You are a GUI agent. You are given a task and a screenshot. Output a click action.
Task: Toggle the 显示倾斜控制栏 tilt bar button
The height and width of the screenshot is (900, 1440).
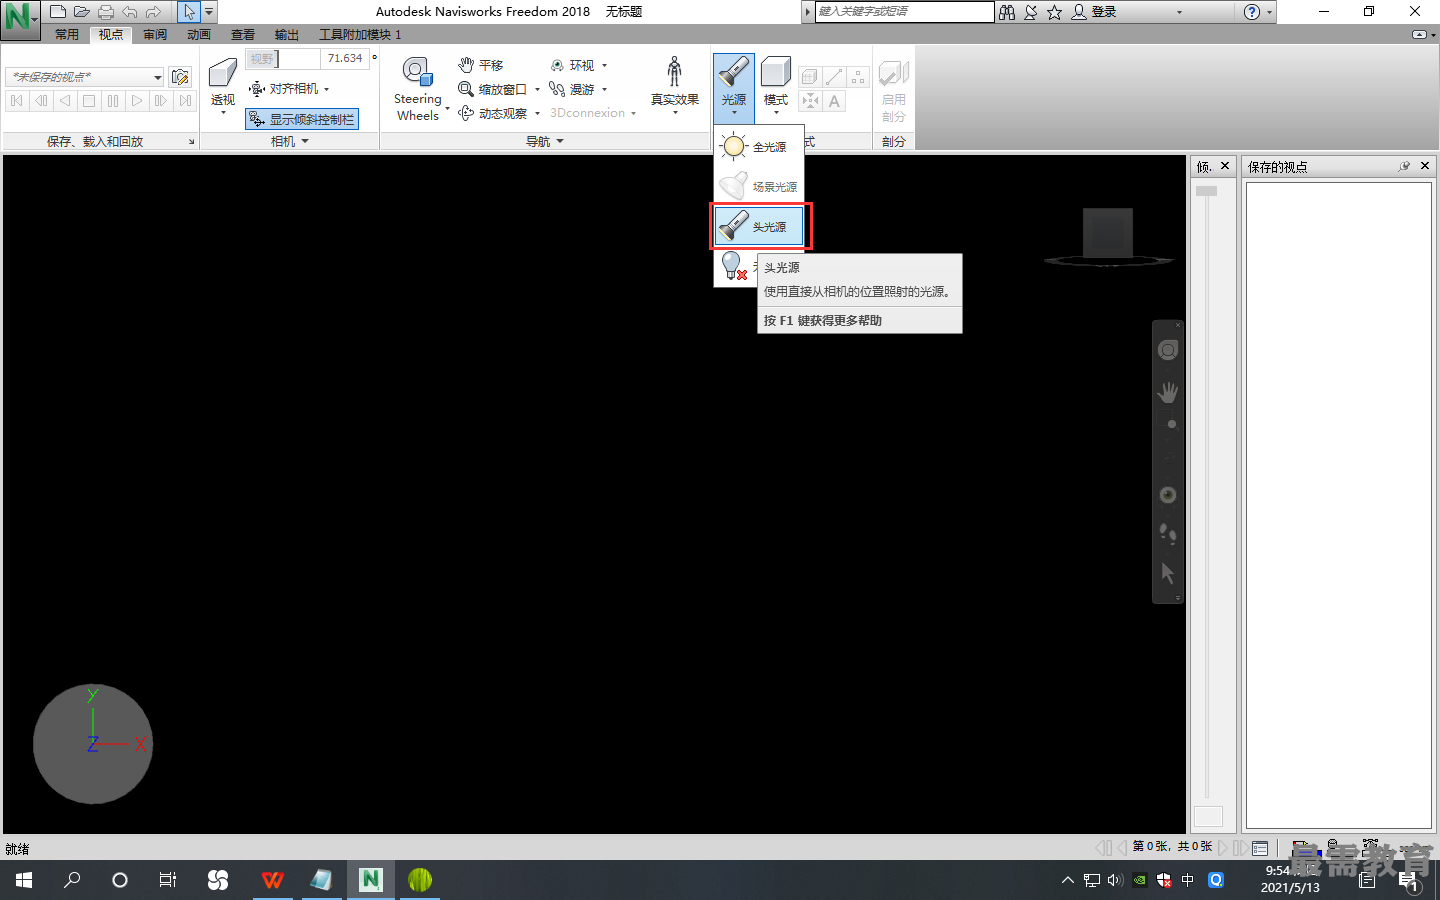pyautogui.click(x=302, y=119)
